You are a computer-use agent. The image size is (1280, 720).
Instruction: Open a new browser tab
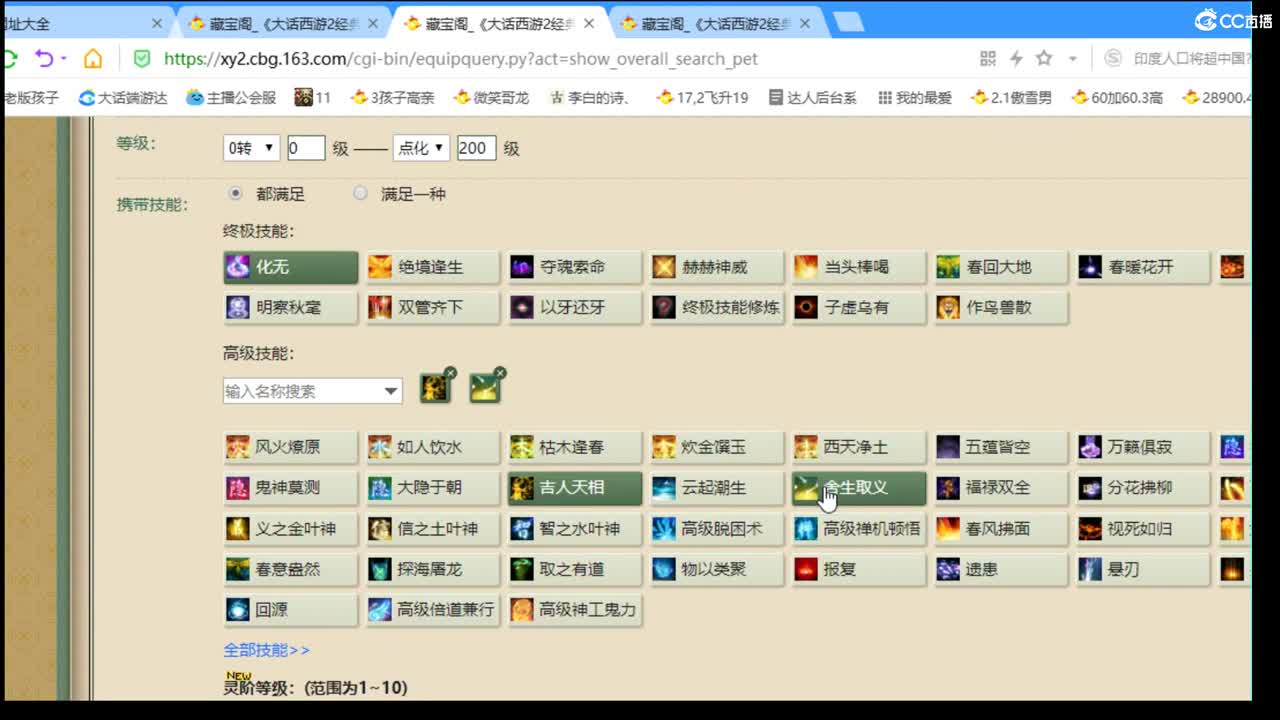(848, 22)
